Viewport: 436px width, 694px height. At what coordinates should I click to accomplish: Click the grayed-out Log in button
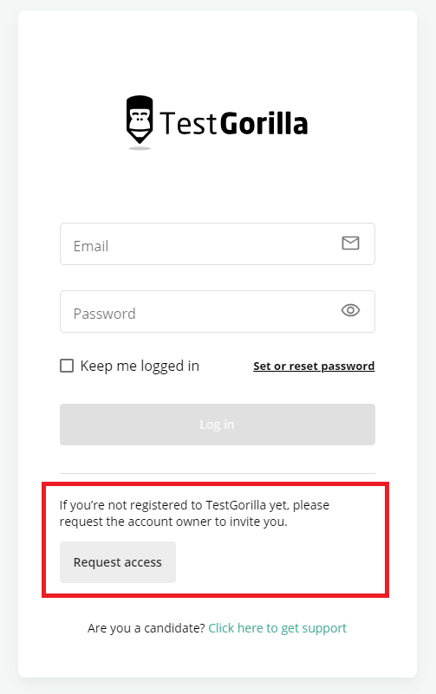217,424
